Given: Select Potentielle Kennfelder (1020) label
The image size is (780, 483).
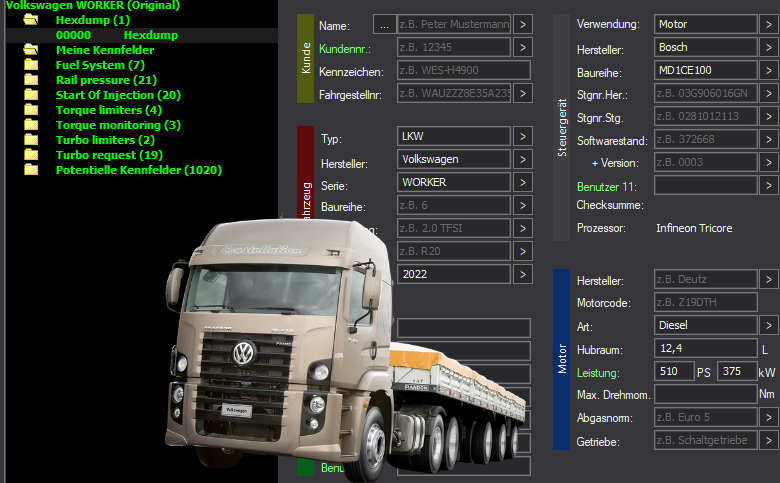Looking at the screenshot, I should 139,170.
